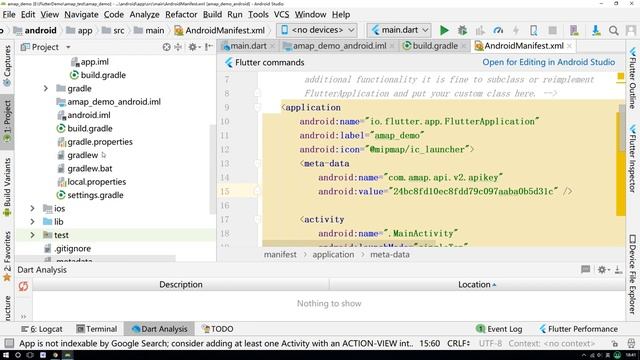Open the Windows Start button

coord(6,355)
